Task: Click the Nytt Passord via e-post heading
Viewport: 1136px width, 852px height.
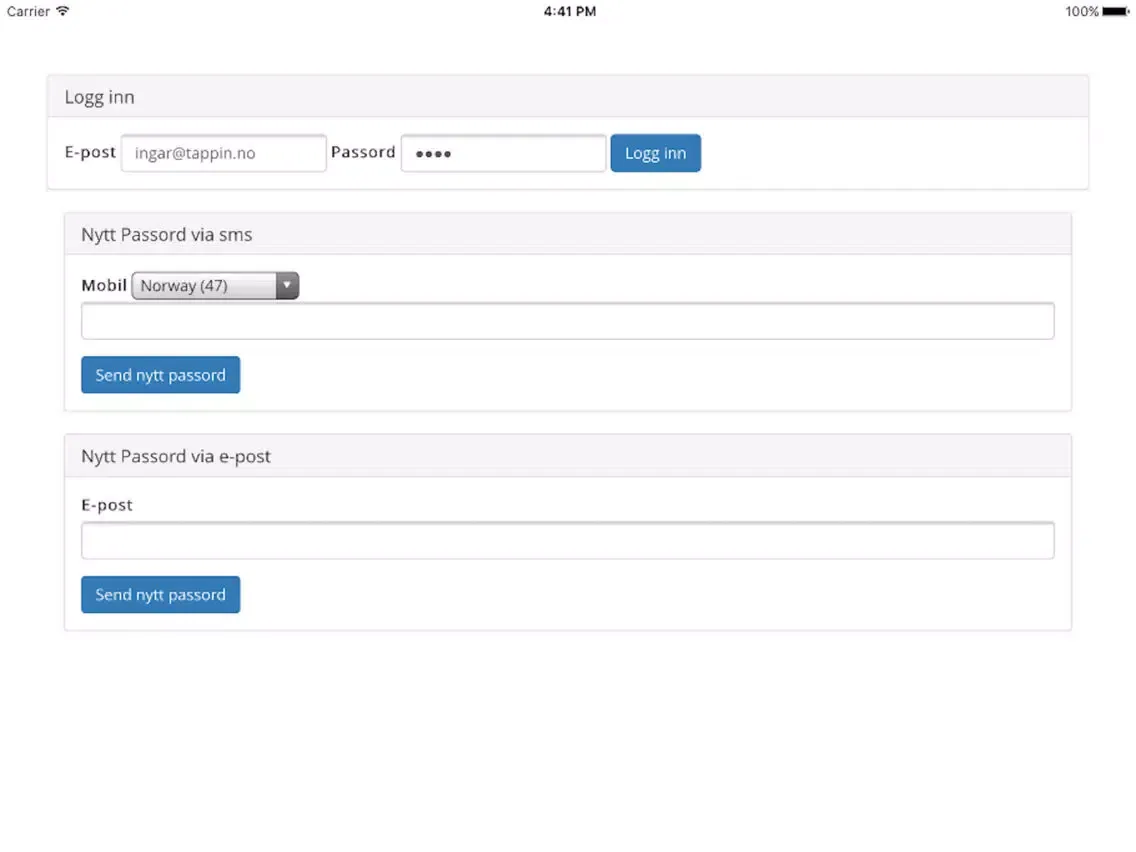Action: (x=175, y=456)
